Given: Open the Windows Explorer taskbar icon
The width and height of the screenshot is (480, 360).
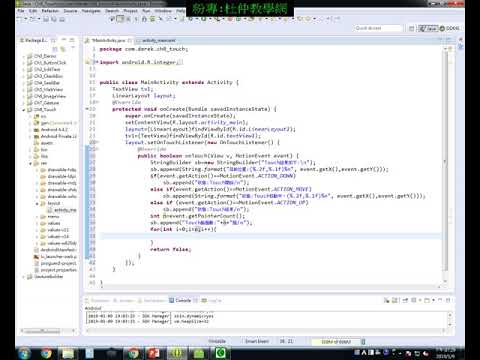Looking at the screenshot, I should pos(68,353).
